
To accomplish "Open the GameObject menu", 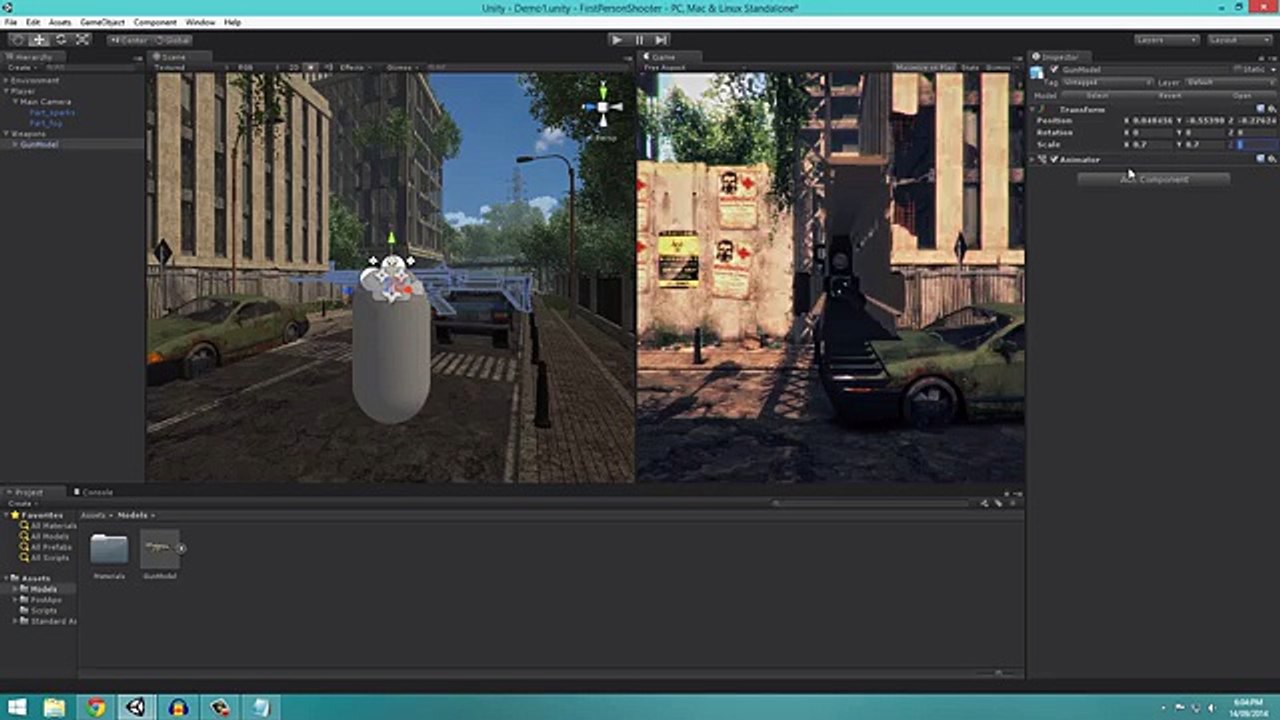I will [x=102, y=22].
